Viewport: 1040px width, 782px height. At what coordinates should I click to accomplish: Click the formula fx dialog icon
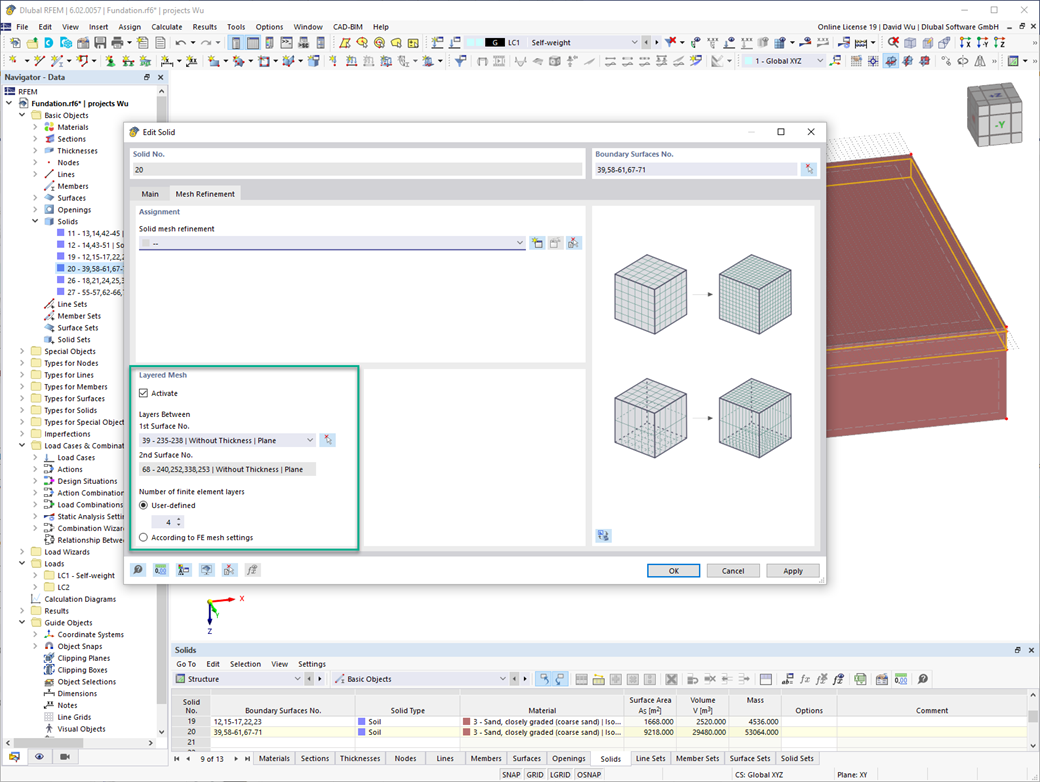(x=252, y=570)
